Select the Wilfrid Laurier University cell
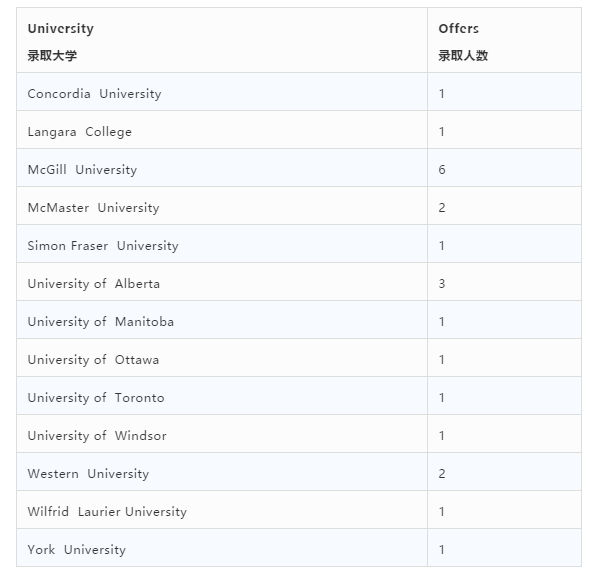The image size is (596, 587). [x=222, y=510]
